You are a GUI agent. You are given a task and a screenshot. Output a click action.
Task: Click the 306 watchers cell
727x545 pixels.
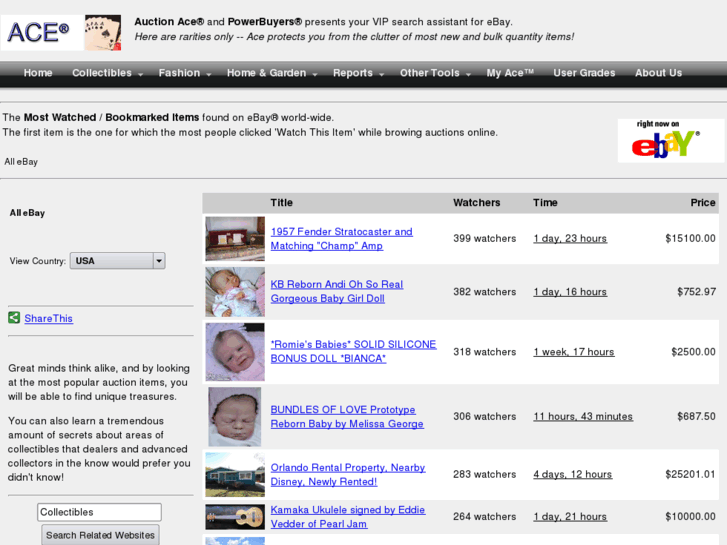[485, 417]
